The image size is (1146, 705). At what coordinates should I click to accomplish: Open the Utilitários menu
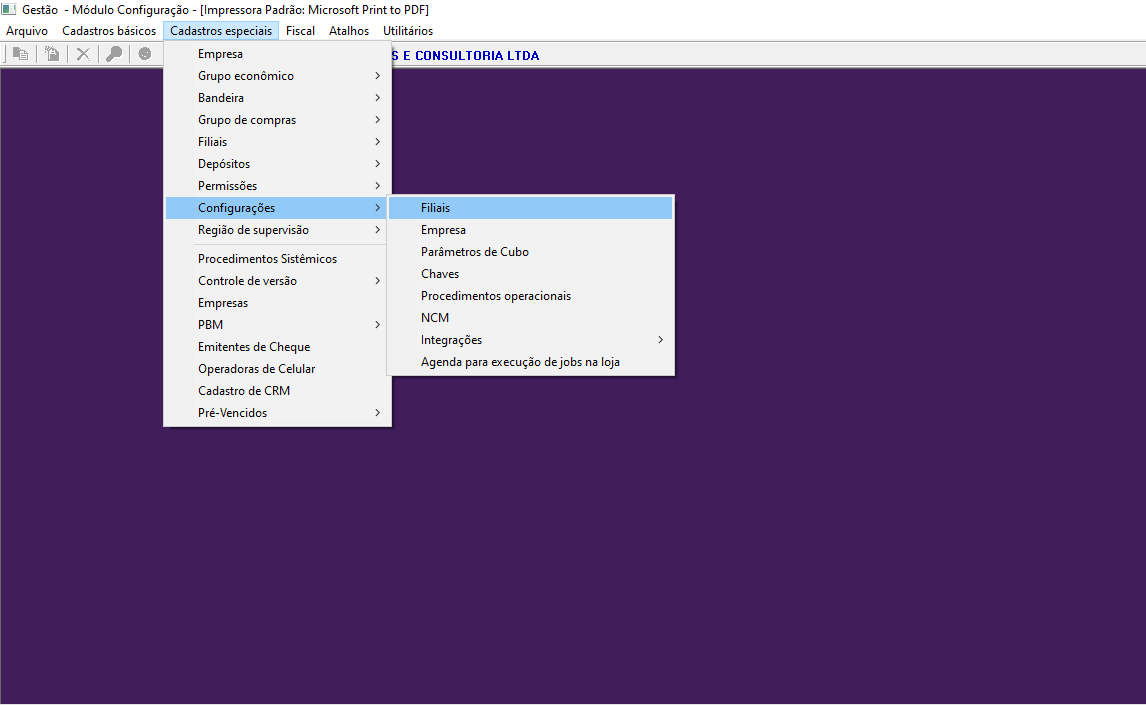[408, 31]
